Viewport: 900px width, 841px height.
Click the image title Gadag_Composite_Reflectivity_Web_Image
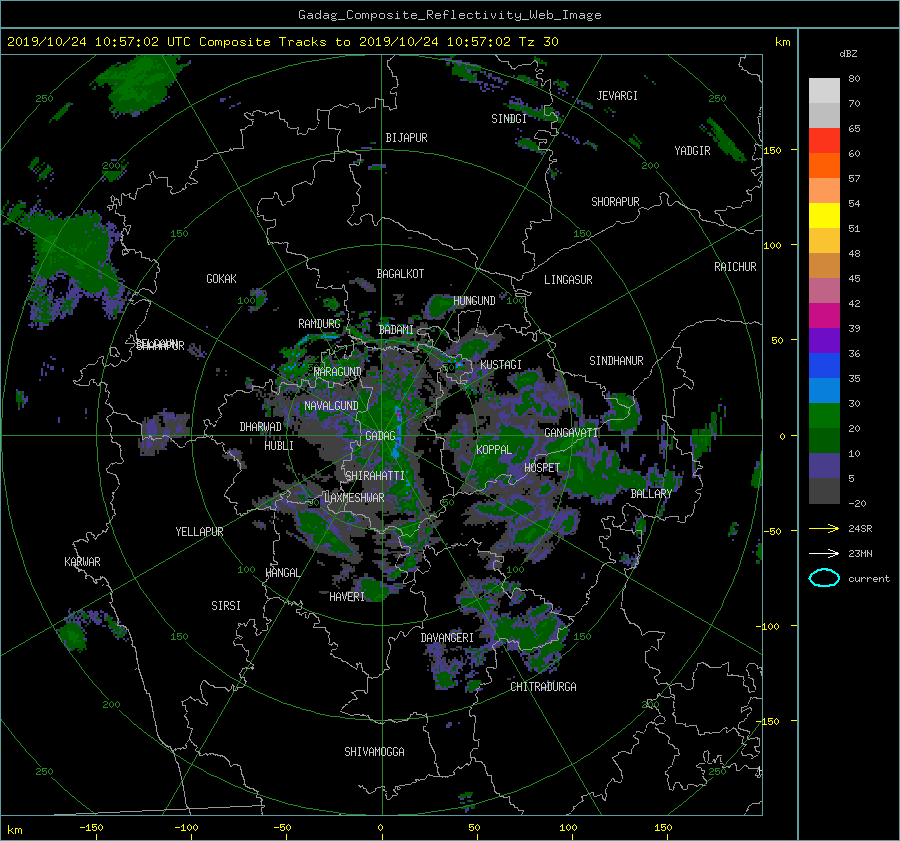click(x=449, y=15)
